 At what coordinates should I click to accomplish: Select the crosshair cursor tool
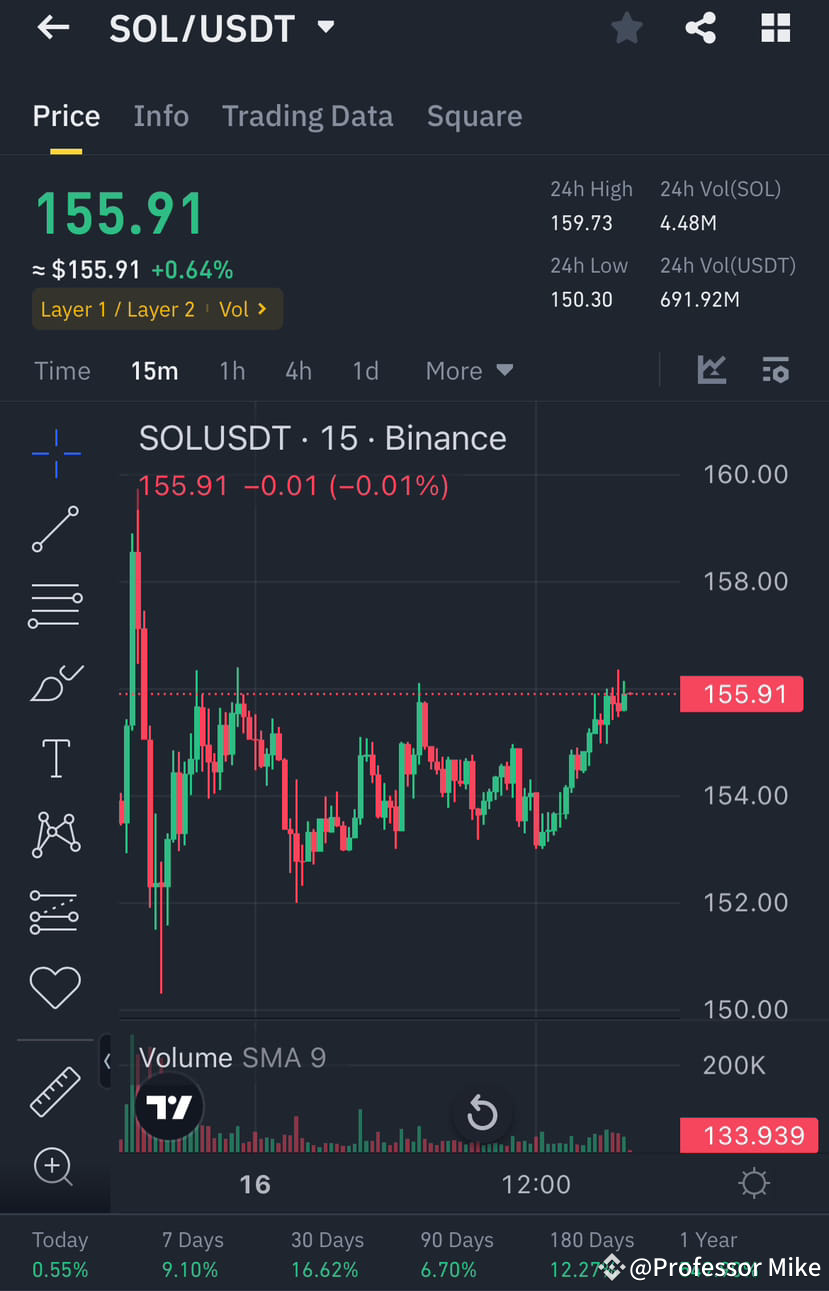click(x=55, y=453)
